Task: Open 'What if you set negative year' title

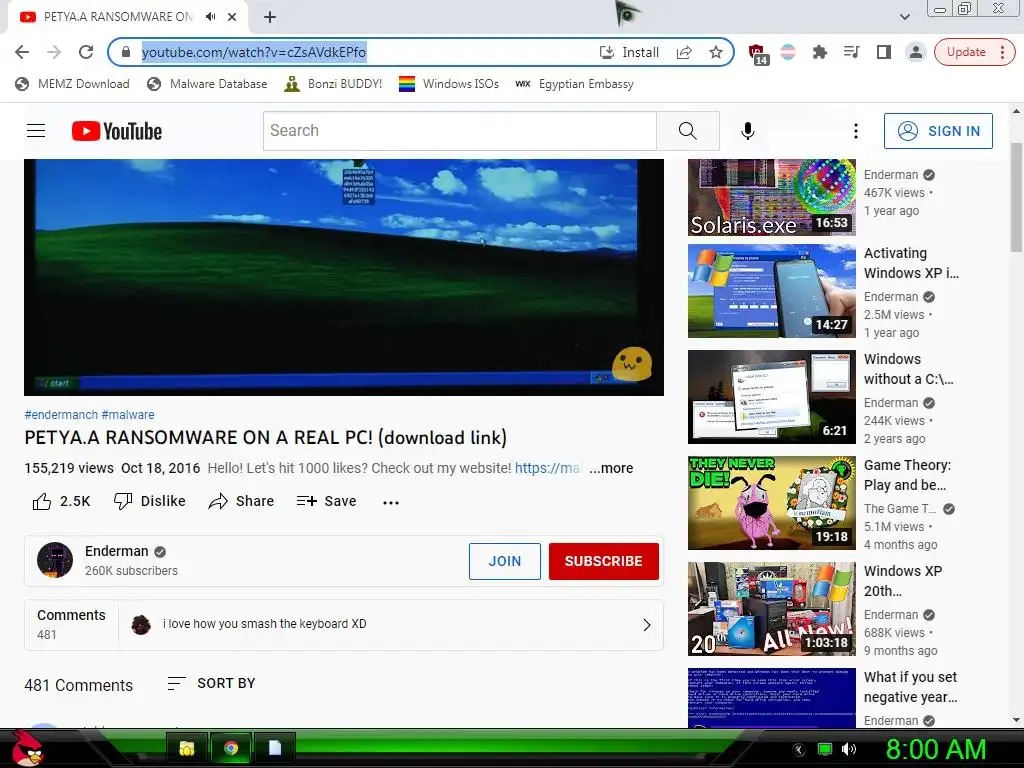Action: click(x=910, y=687)
